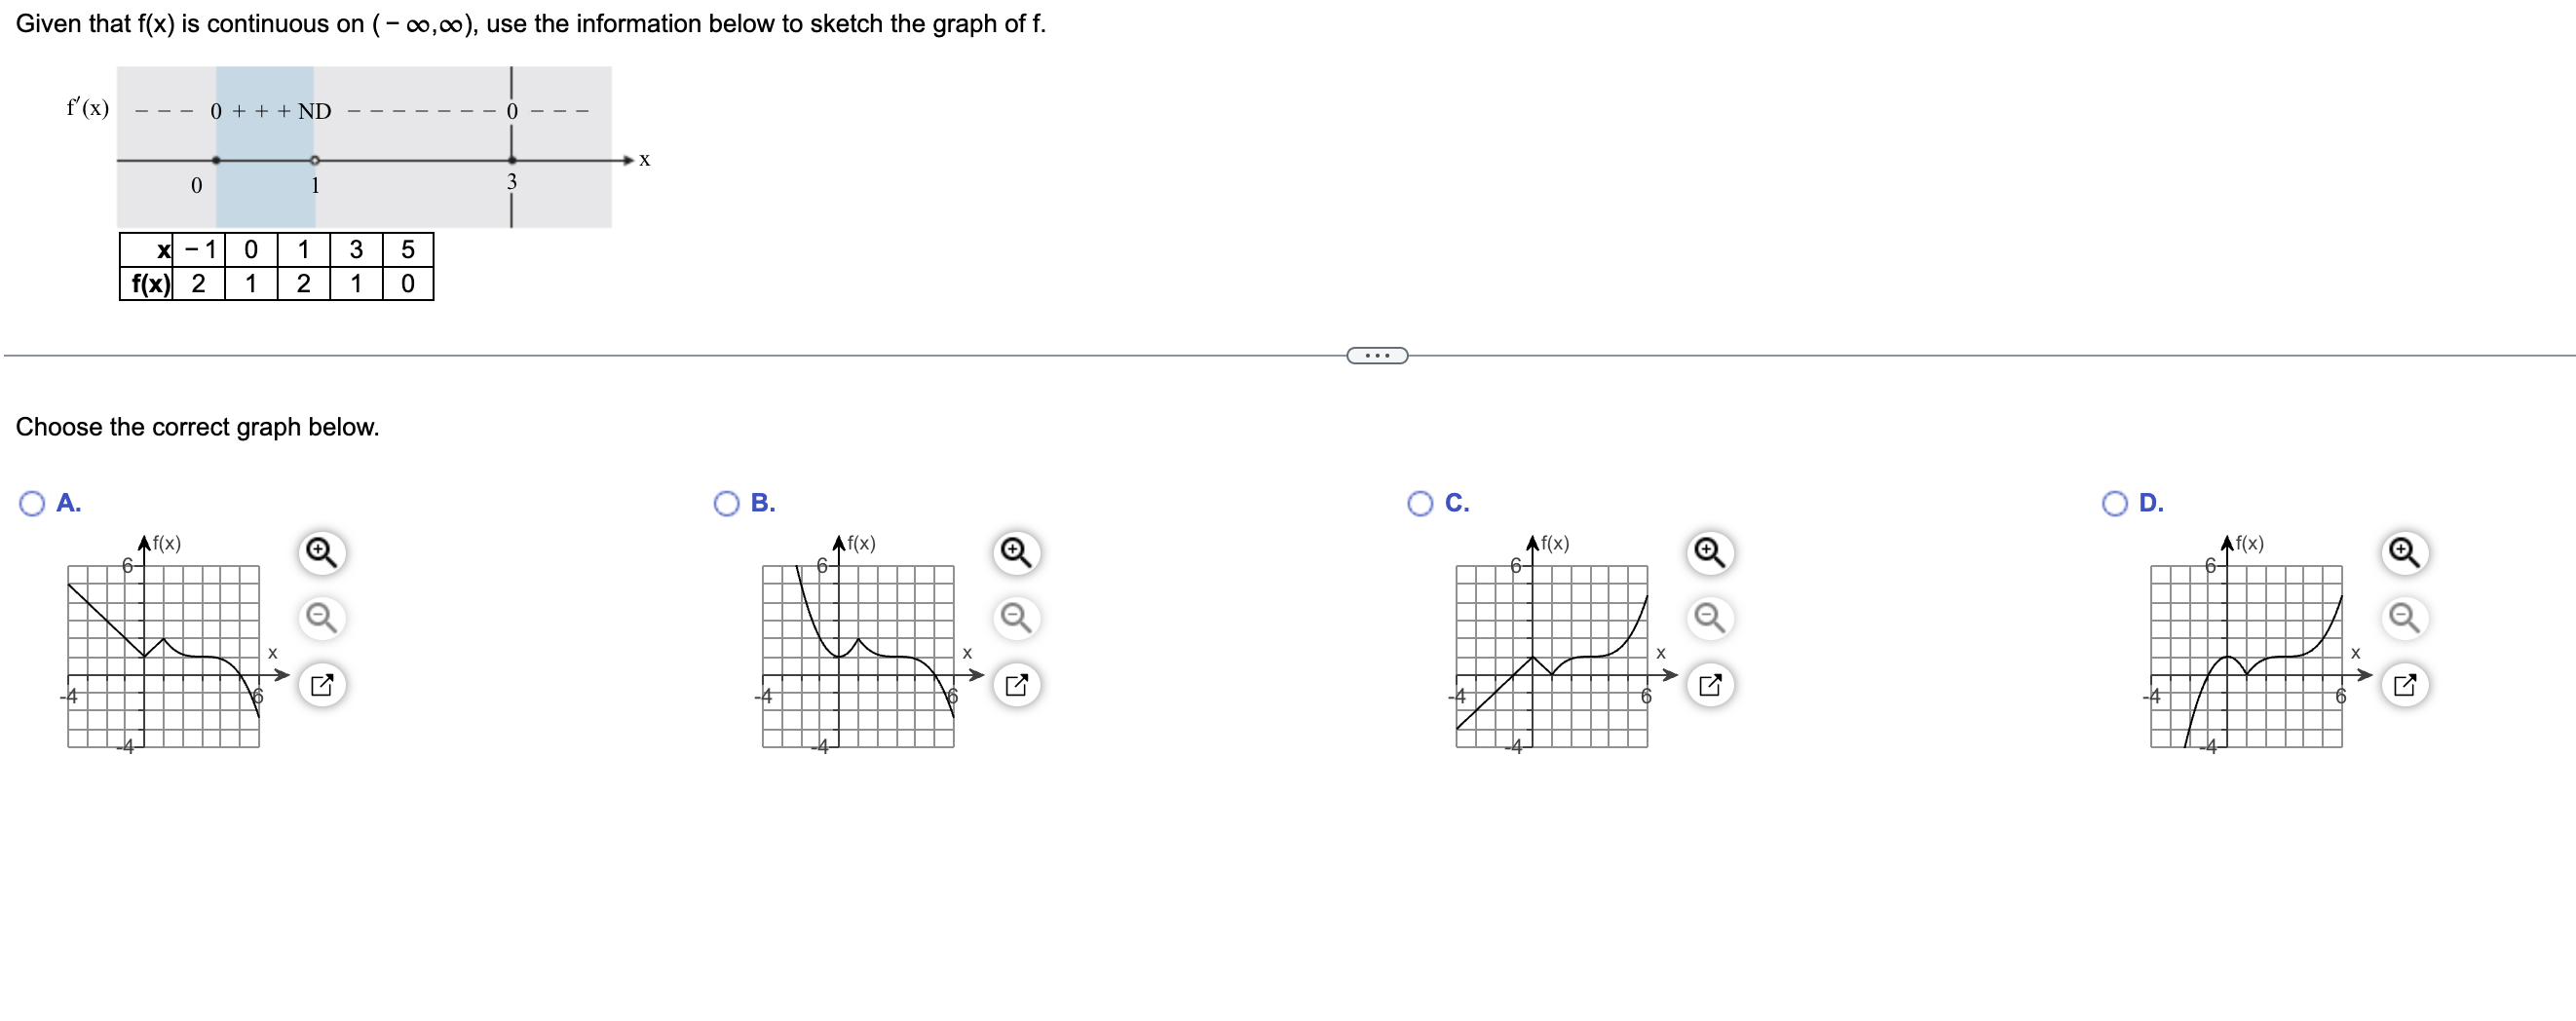Click the answer choice D label
The width and height of the screenshot is (2576, 1021).
coord(2150,503)
